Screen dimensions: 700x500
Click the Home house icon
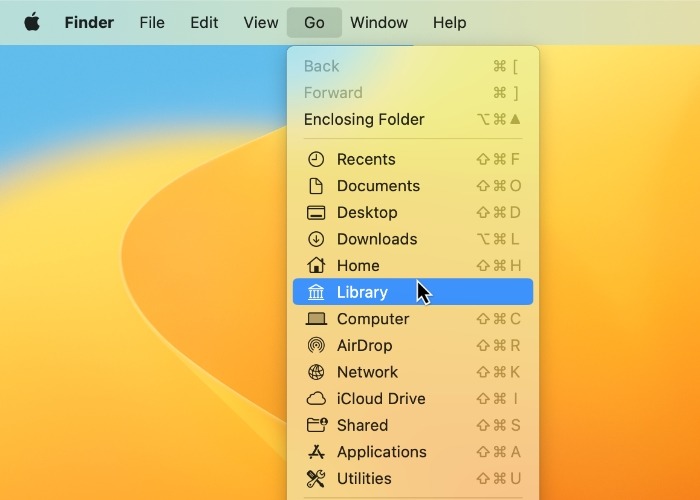[x=316, y=266]
